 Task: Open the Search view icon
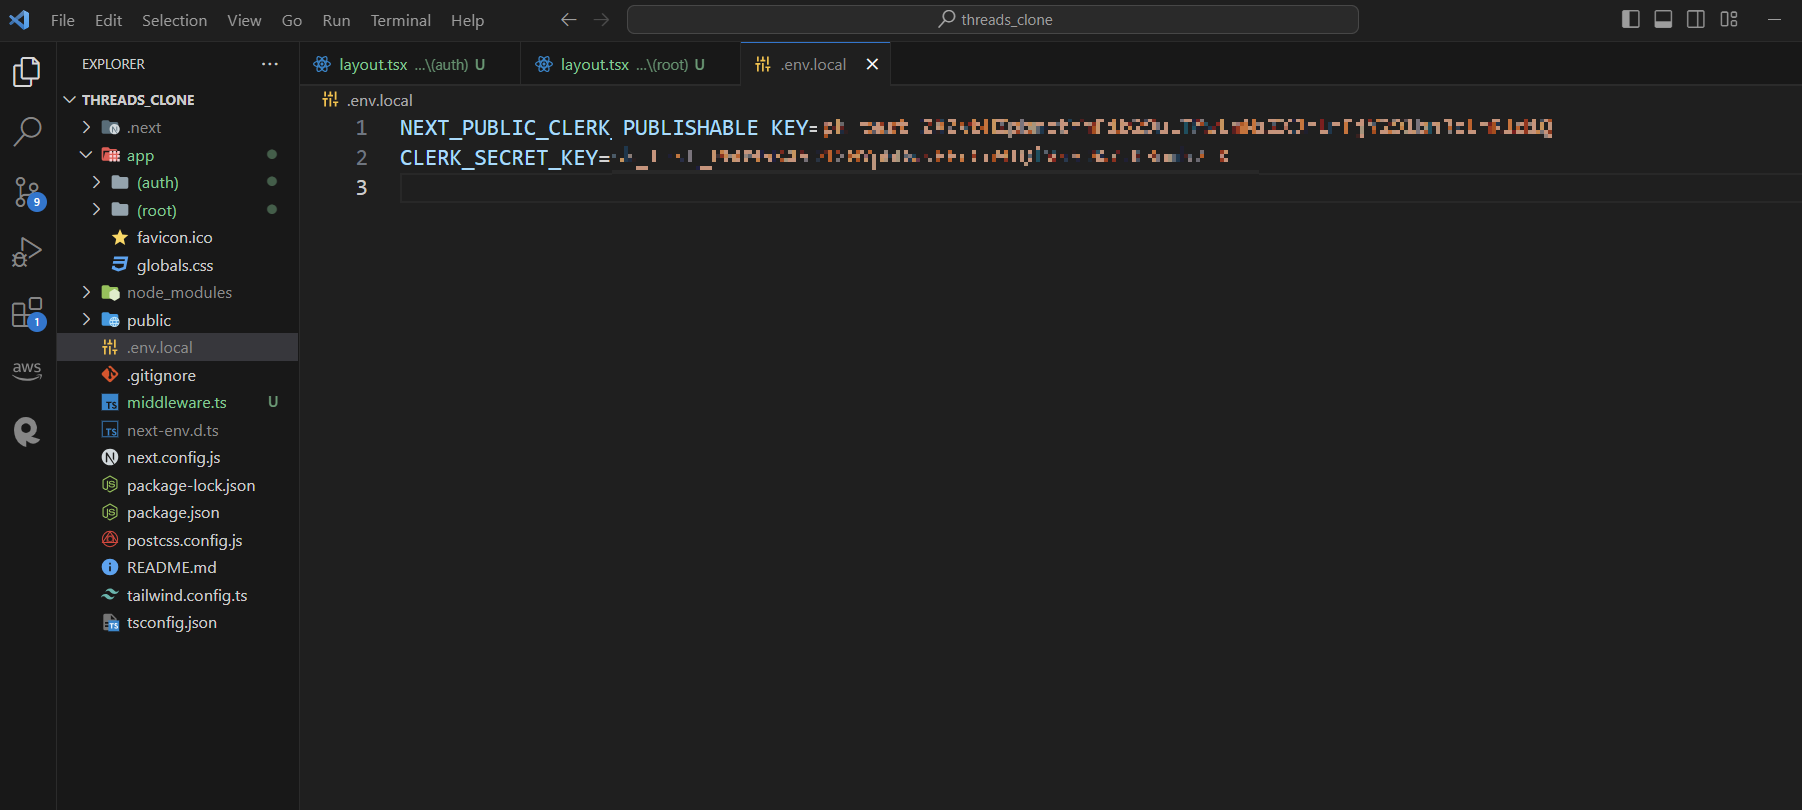(27, 131)
